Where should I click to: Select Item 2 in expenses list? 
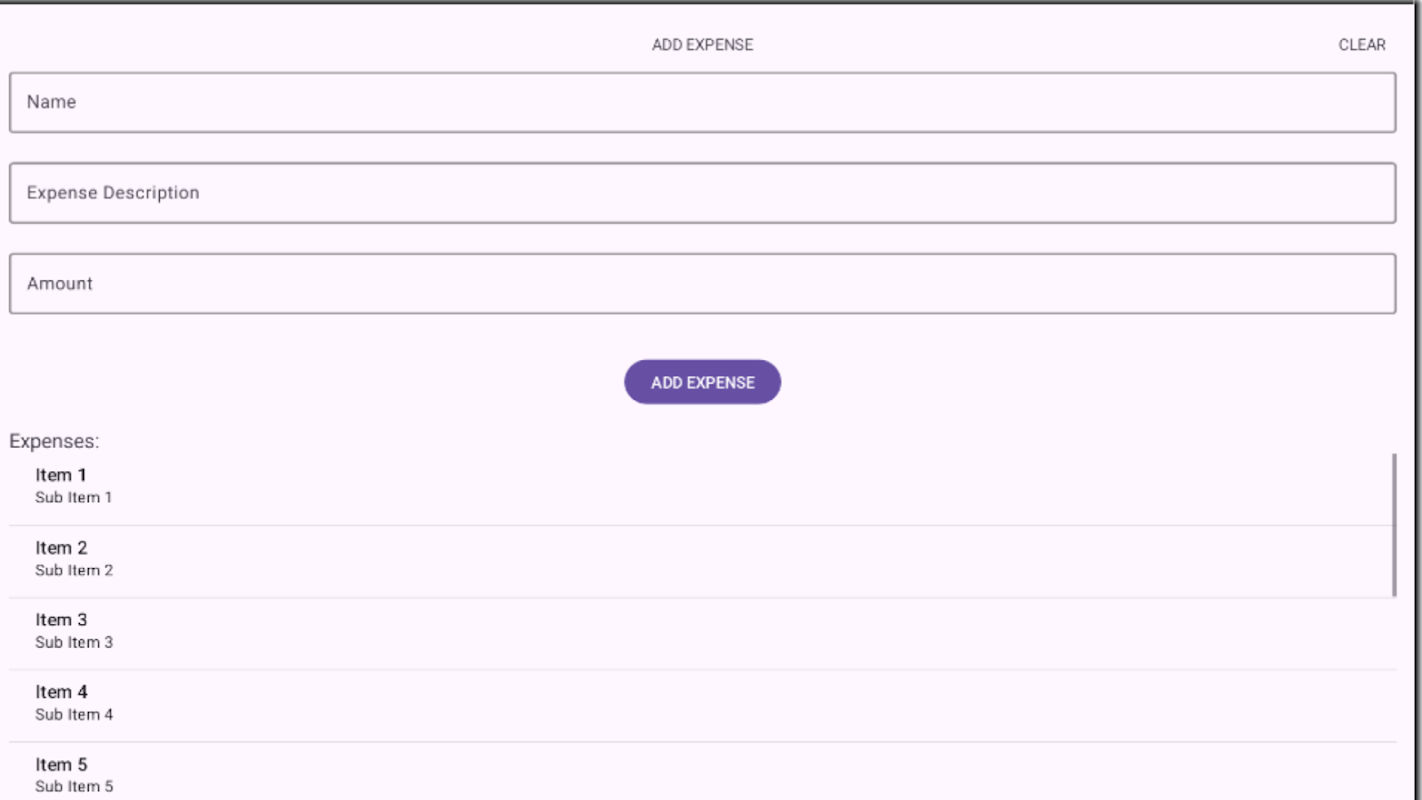702,562
